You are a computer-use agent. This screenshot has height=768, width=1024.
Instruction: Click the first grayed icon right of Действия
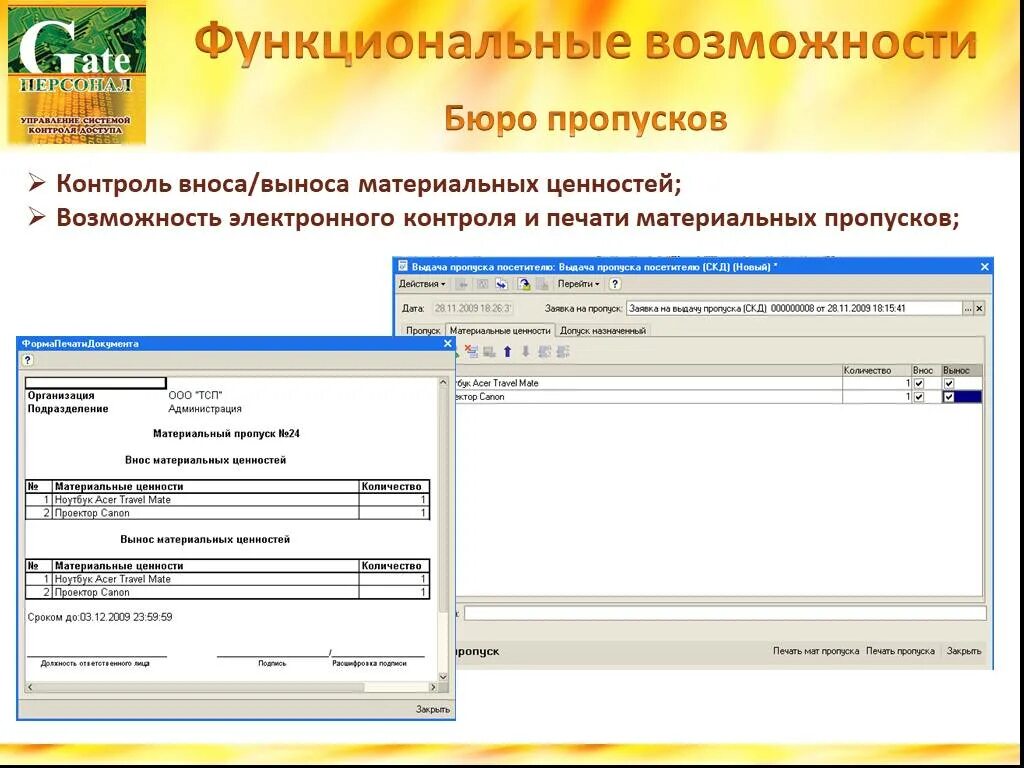pyautogui.click(x=462, y=284)
